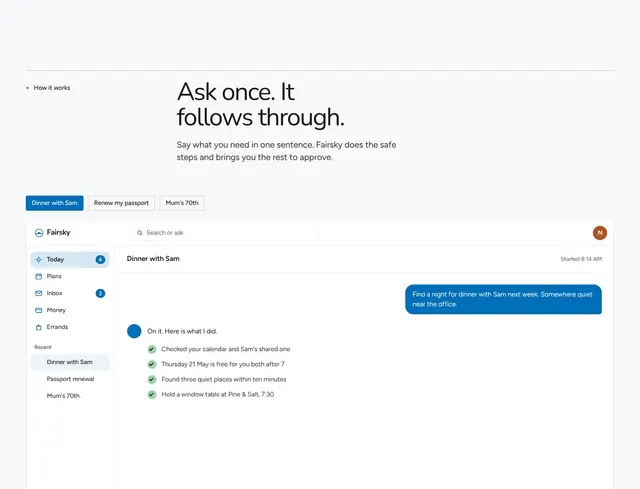Click the Errands bag icon
The width and height of the screenshot is (640, 489).
pos(39,327)
